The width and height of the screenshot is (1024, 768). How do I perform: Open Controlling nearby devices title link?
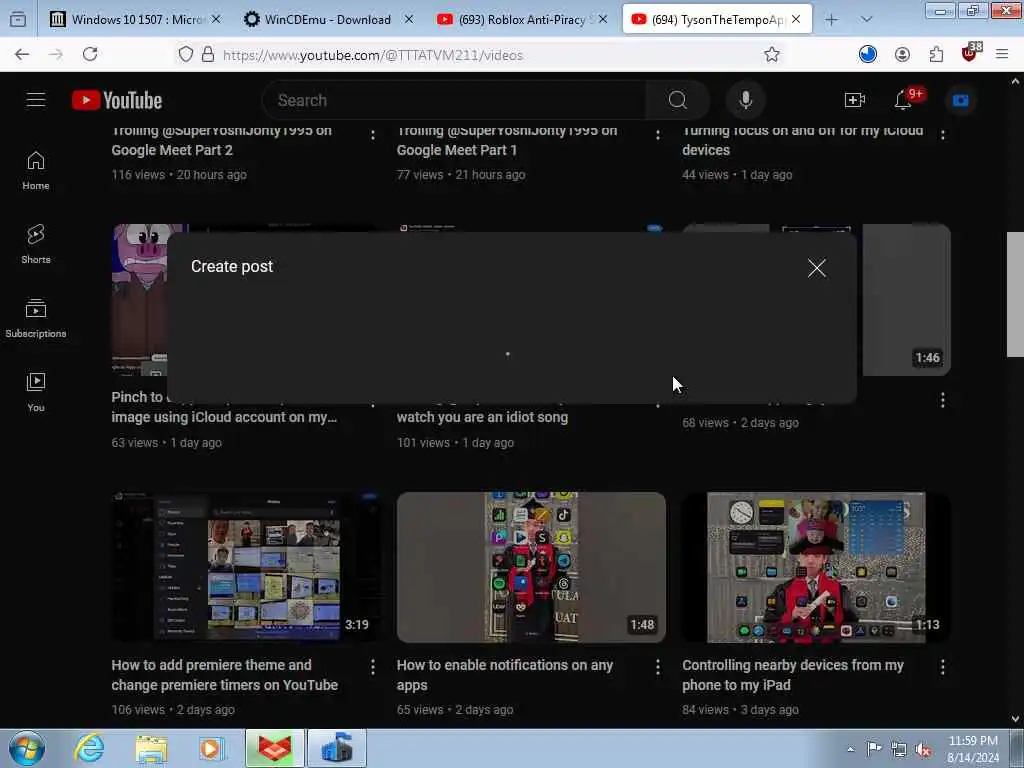point(793,675)
